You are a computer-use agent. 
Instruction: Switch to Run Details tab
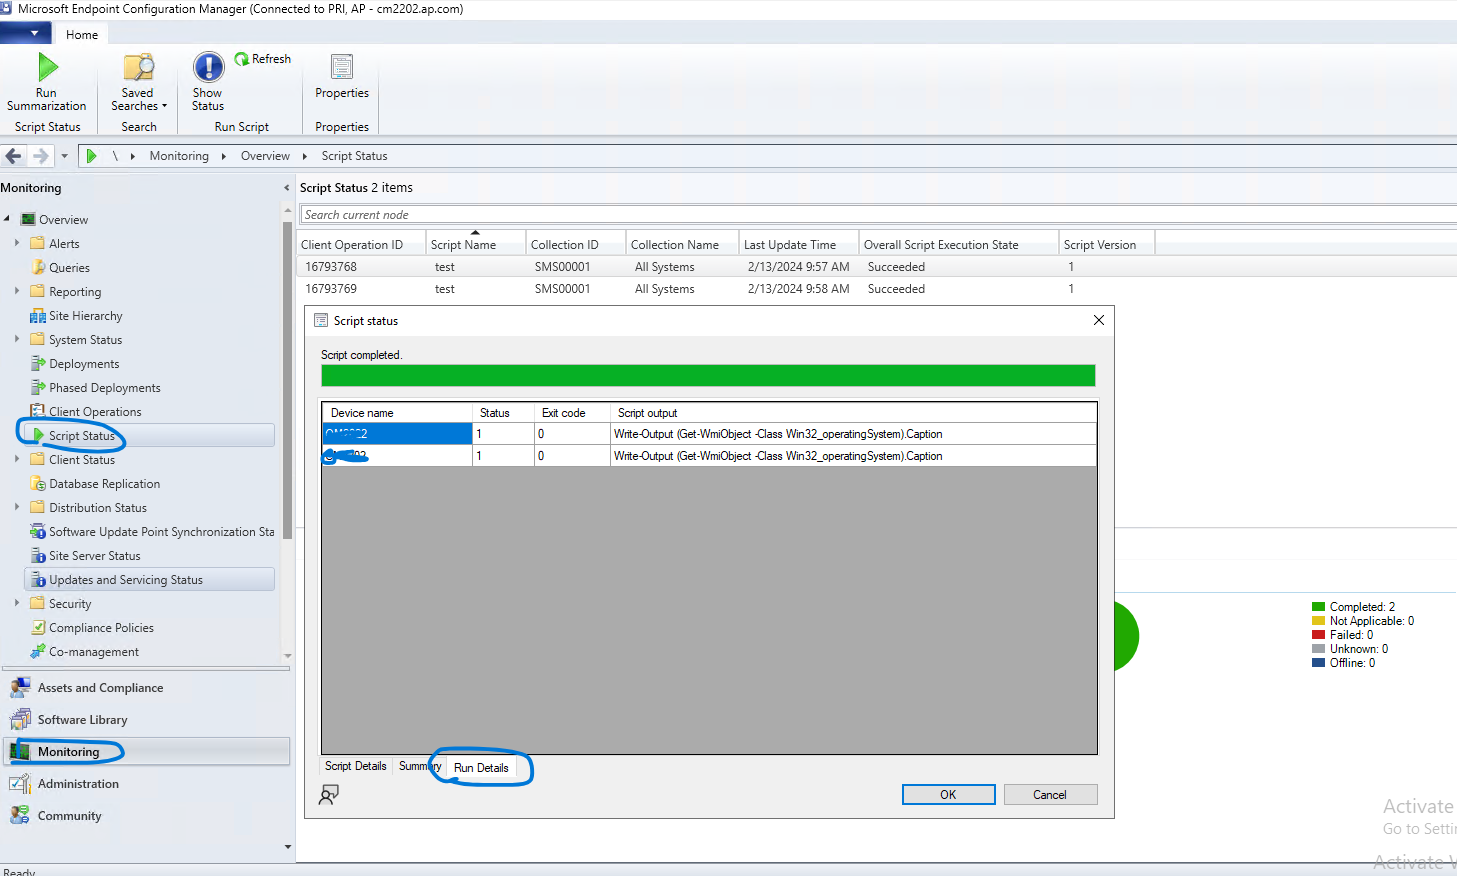[x=481, y=768]
